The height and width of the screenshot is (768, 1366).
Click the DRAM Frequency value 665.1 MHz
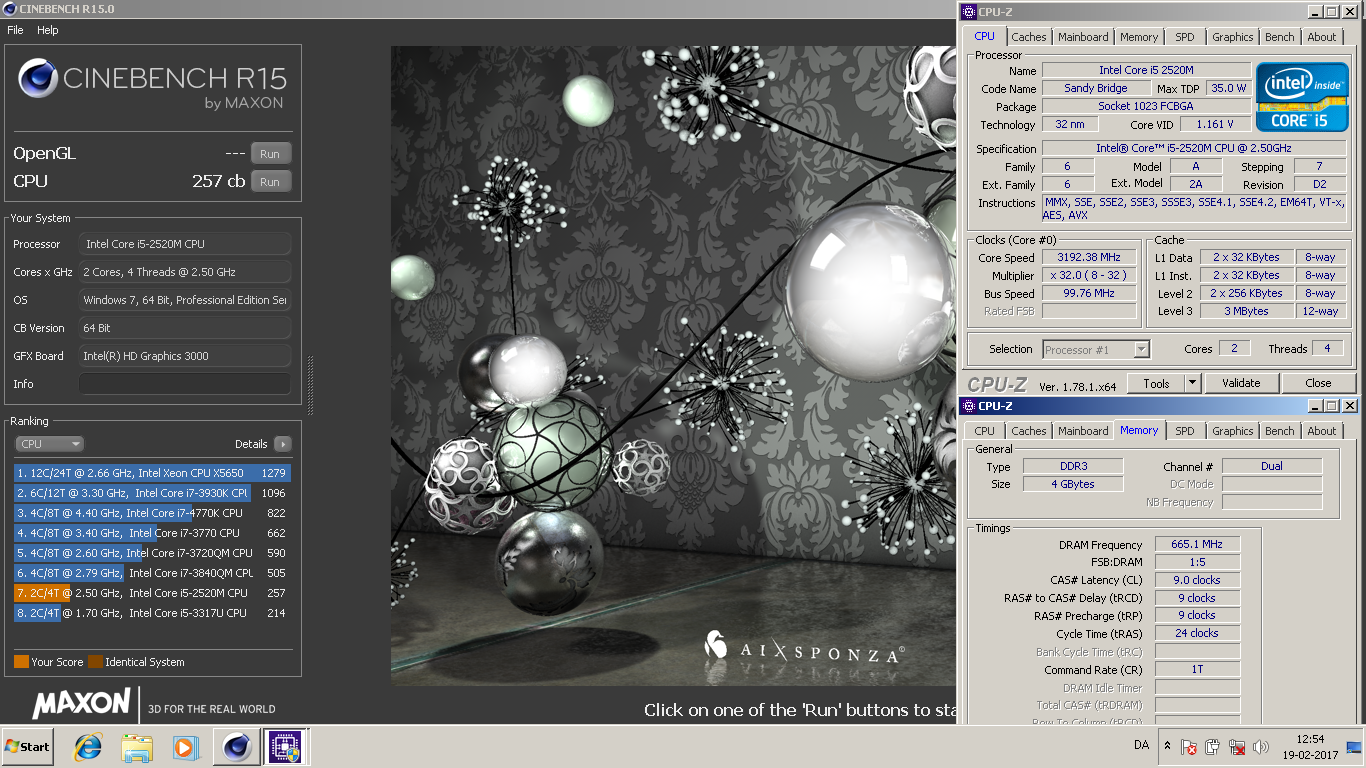click(x=1197, y=545)
